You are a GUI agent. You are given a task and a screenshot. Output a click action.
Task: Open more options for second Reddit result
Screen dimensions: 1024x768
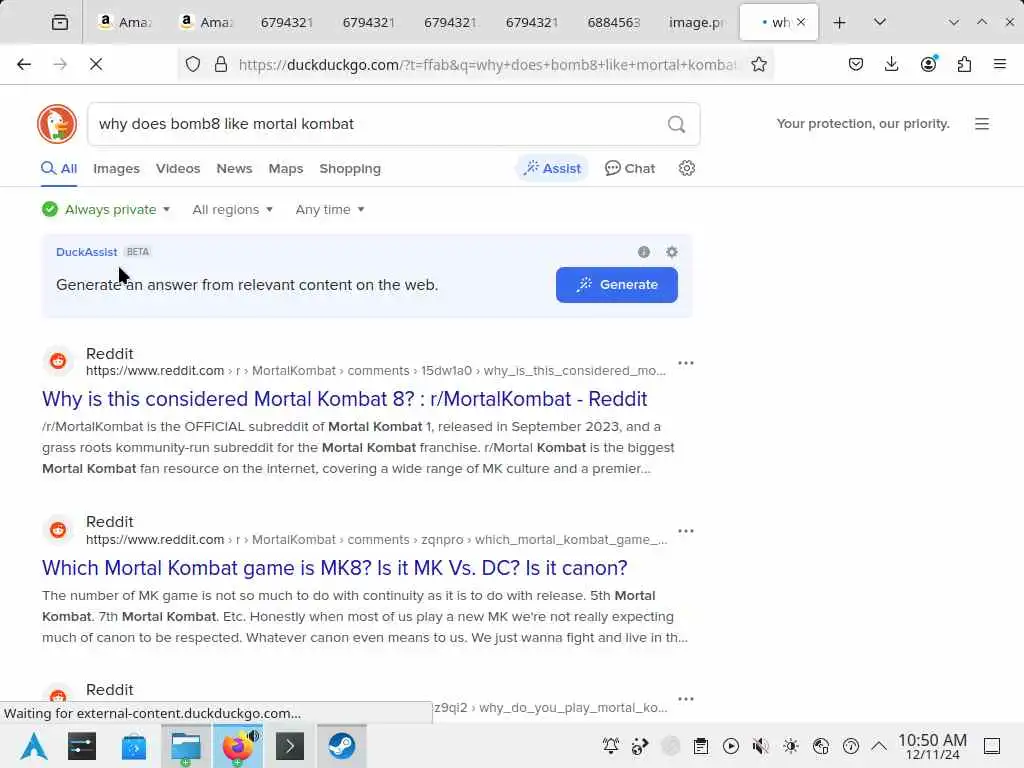686,531
